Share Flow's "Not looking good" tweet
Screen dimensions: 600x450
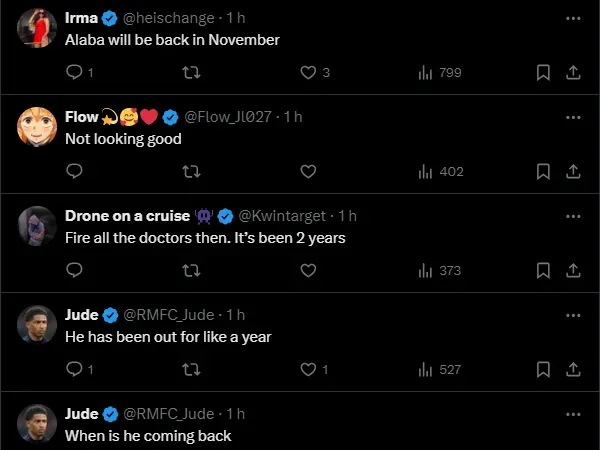(x=573, y=171)
